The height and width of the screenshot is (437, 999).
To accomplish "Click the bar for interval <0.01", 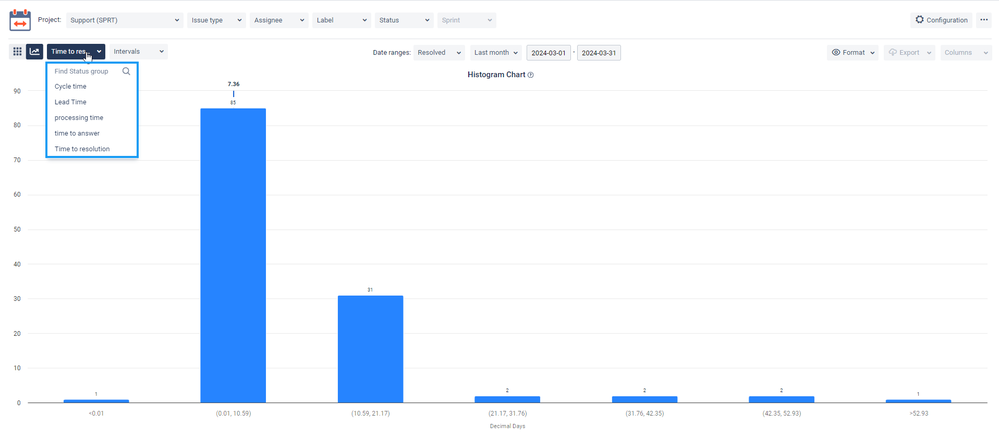I will pos(96,401).
